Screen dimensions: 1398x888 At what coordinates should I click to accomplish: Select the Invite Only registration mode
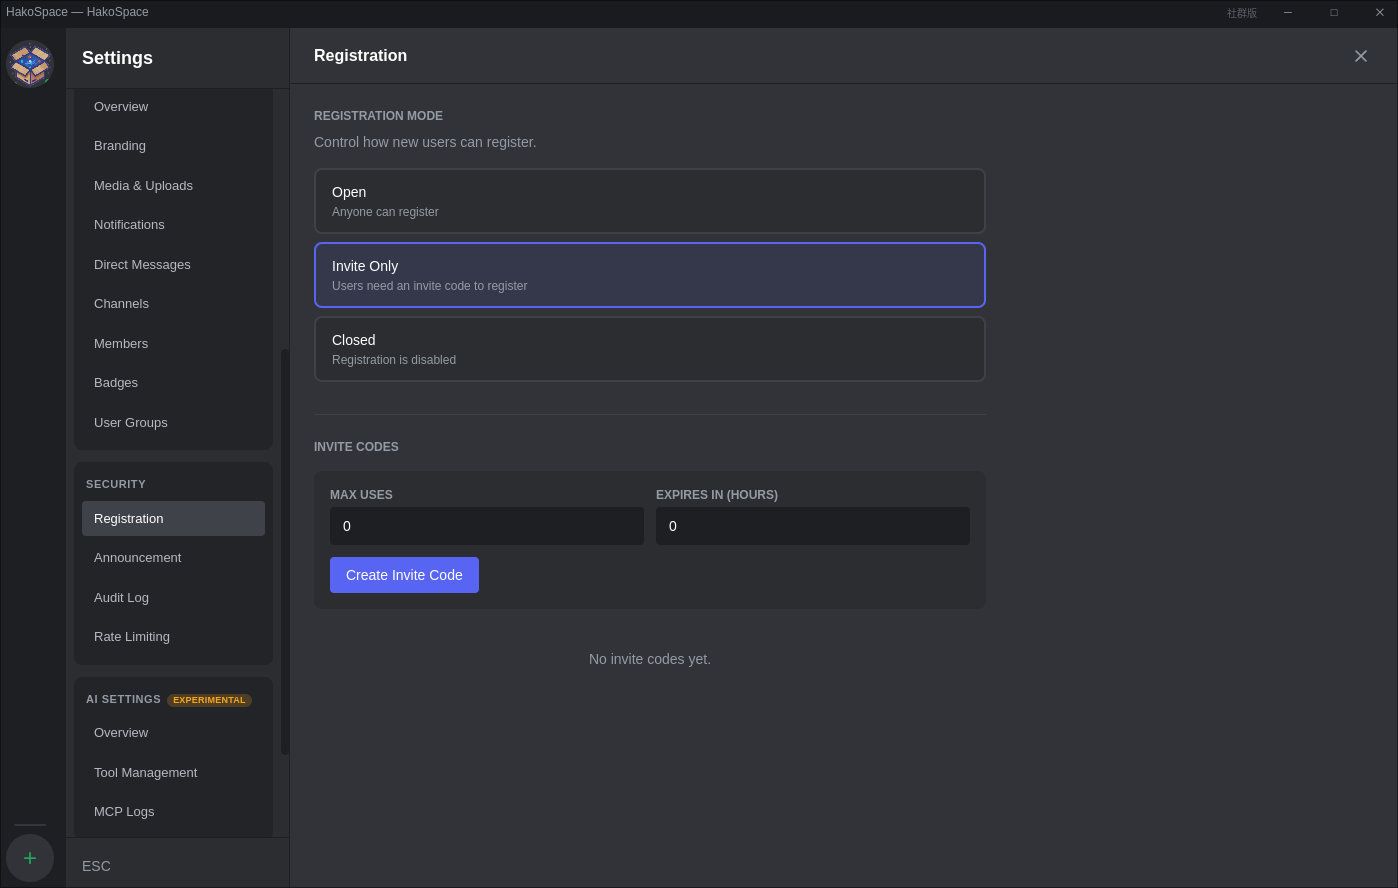(x=649, y=274)
